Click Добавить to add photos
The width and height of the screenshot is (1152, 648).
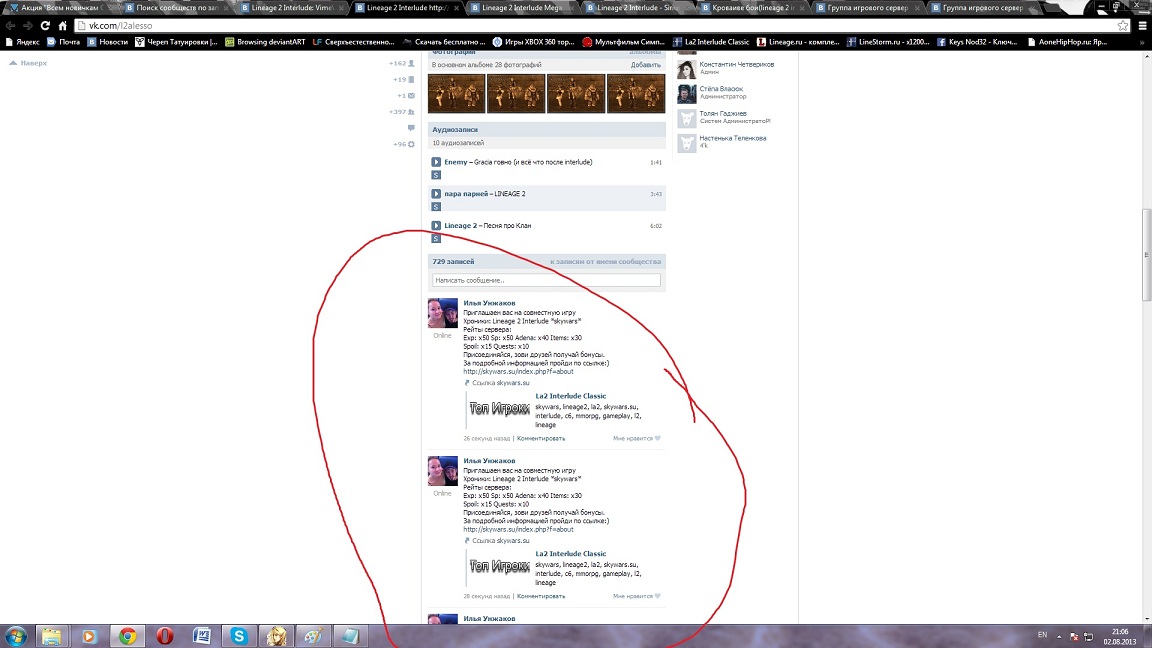tap(646, 65)
